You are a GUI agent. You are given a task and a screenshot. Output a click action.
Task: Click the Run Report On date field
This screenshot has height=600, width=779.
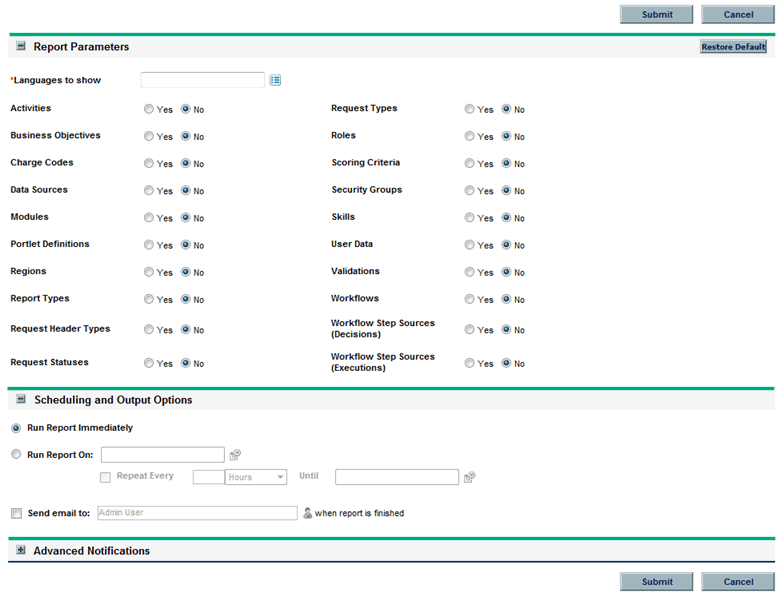162,455
